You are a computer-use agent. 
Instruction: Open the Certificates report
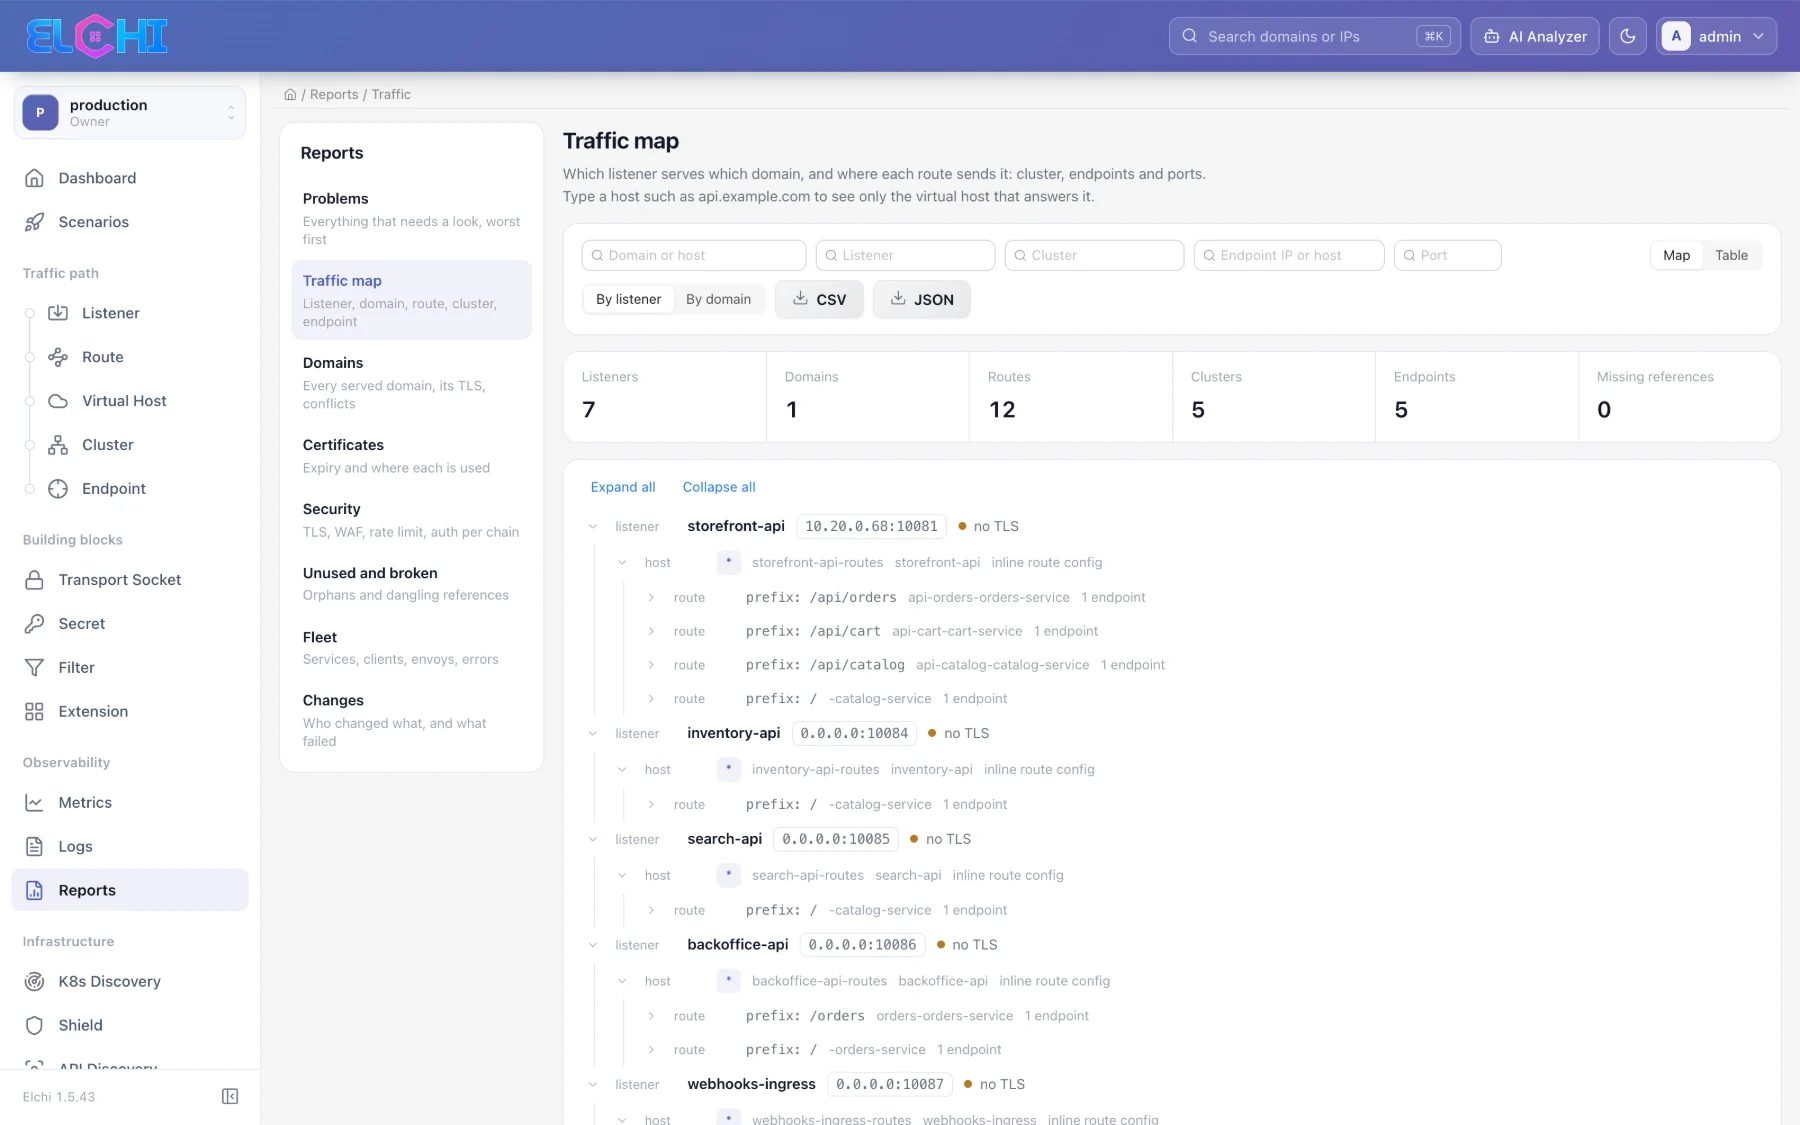tap(411, 455)
